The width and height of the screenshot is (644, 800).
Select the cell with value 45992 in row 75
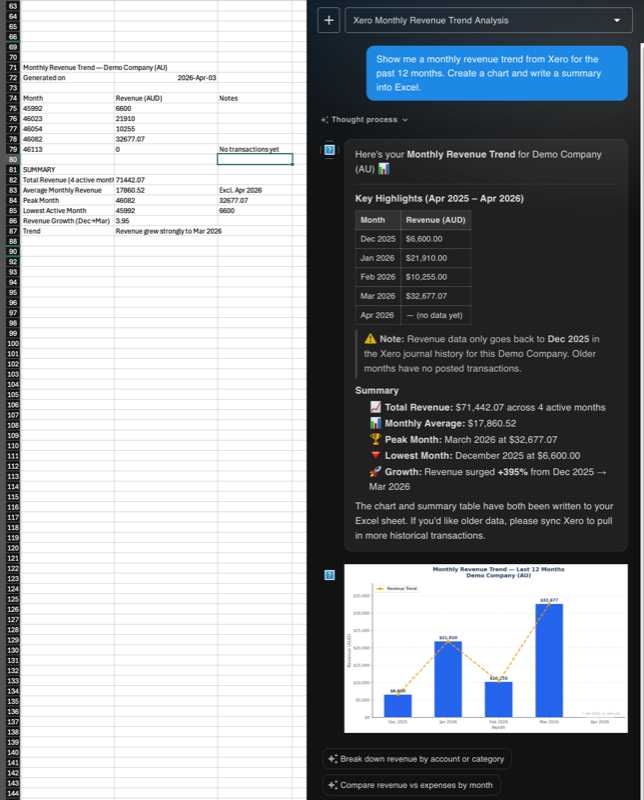pos(67,108)
